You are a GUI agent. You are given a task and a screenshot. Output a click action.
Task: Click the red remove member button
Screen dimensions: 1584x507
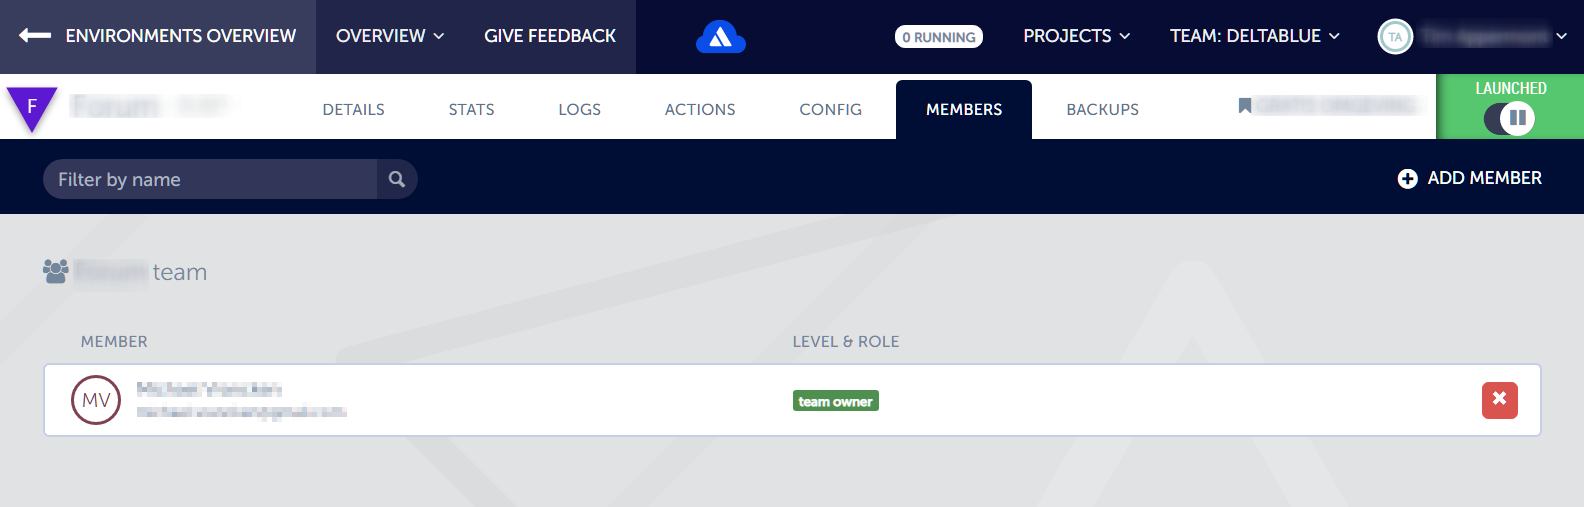[x=1499, y=400]
